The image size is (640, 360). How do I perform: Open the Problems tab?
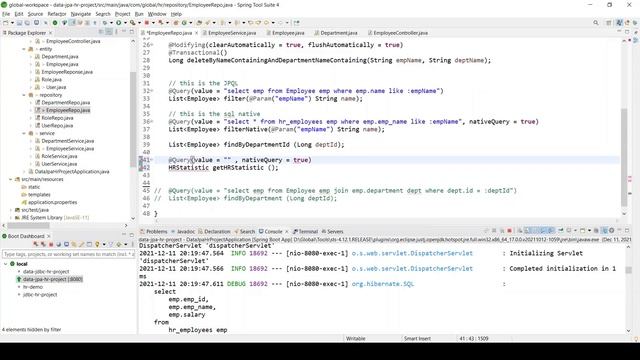click(x=156, y=231)
